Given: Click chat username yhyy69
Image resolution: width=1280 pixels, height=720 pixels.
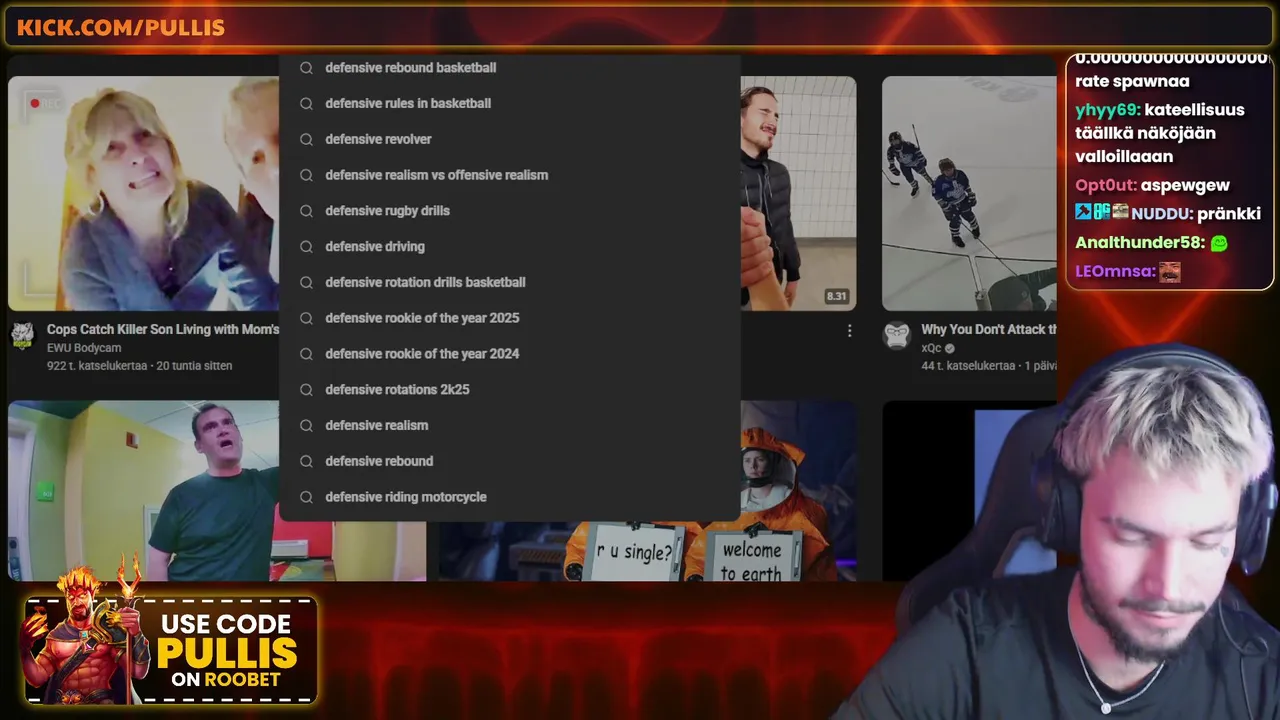Looking at the screenshot, I should tap(1106, 110).
